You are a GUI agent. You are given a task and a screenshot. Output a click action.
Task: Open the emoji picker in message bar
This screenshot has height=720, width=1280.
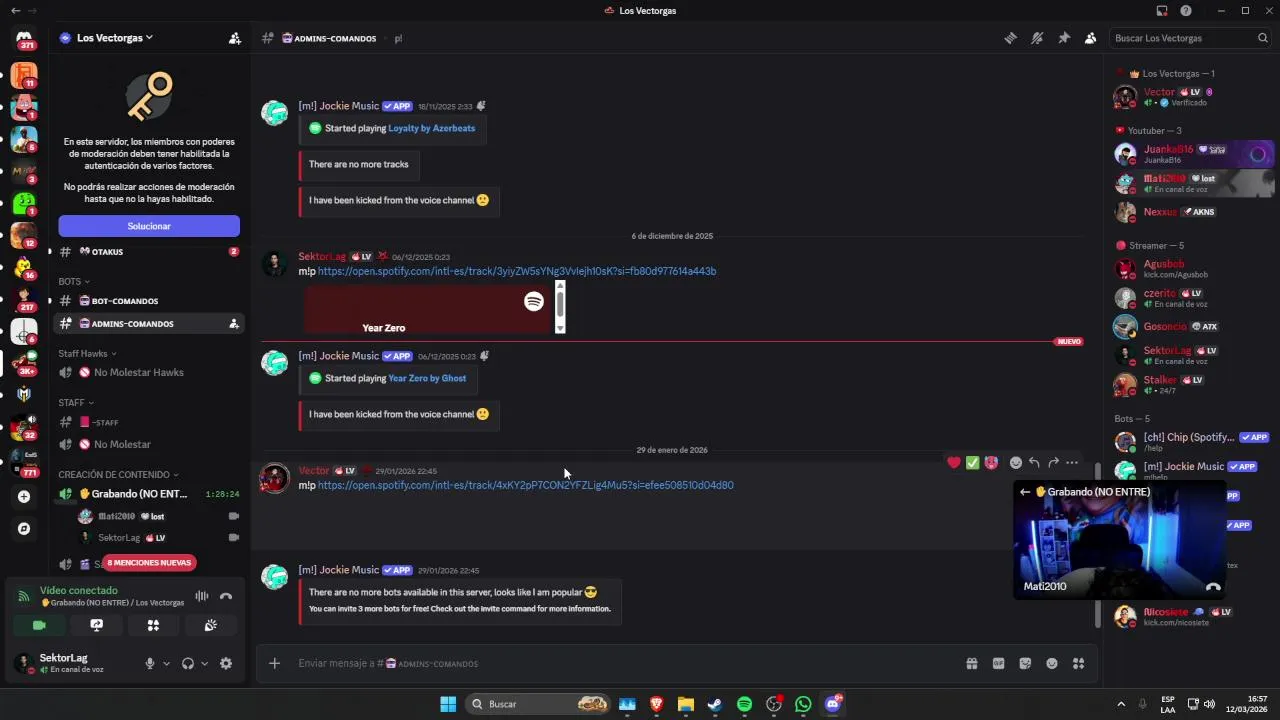1052,663
